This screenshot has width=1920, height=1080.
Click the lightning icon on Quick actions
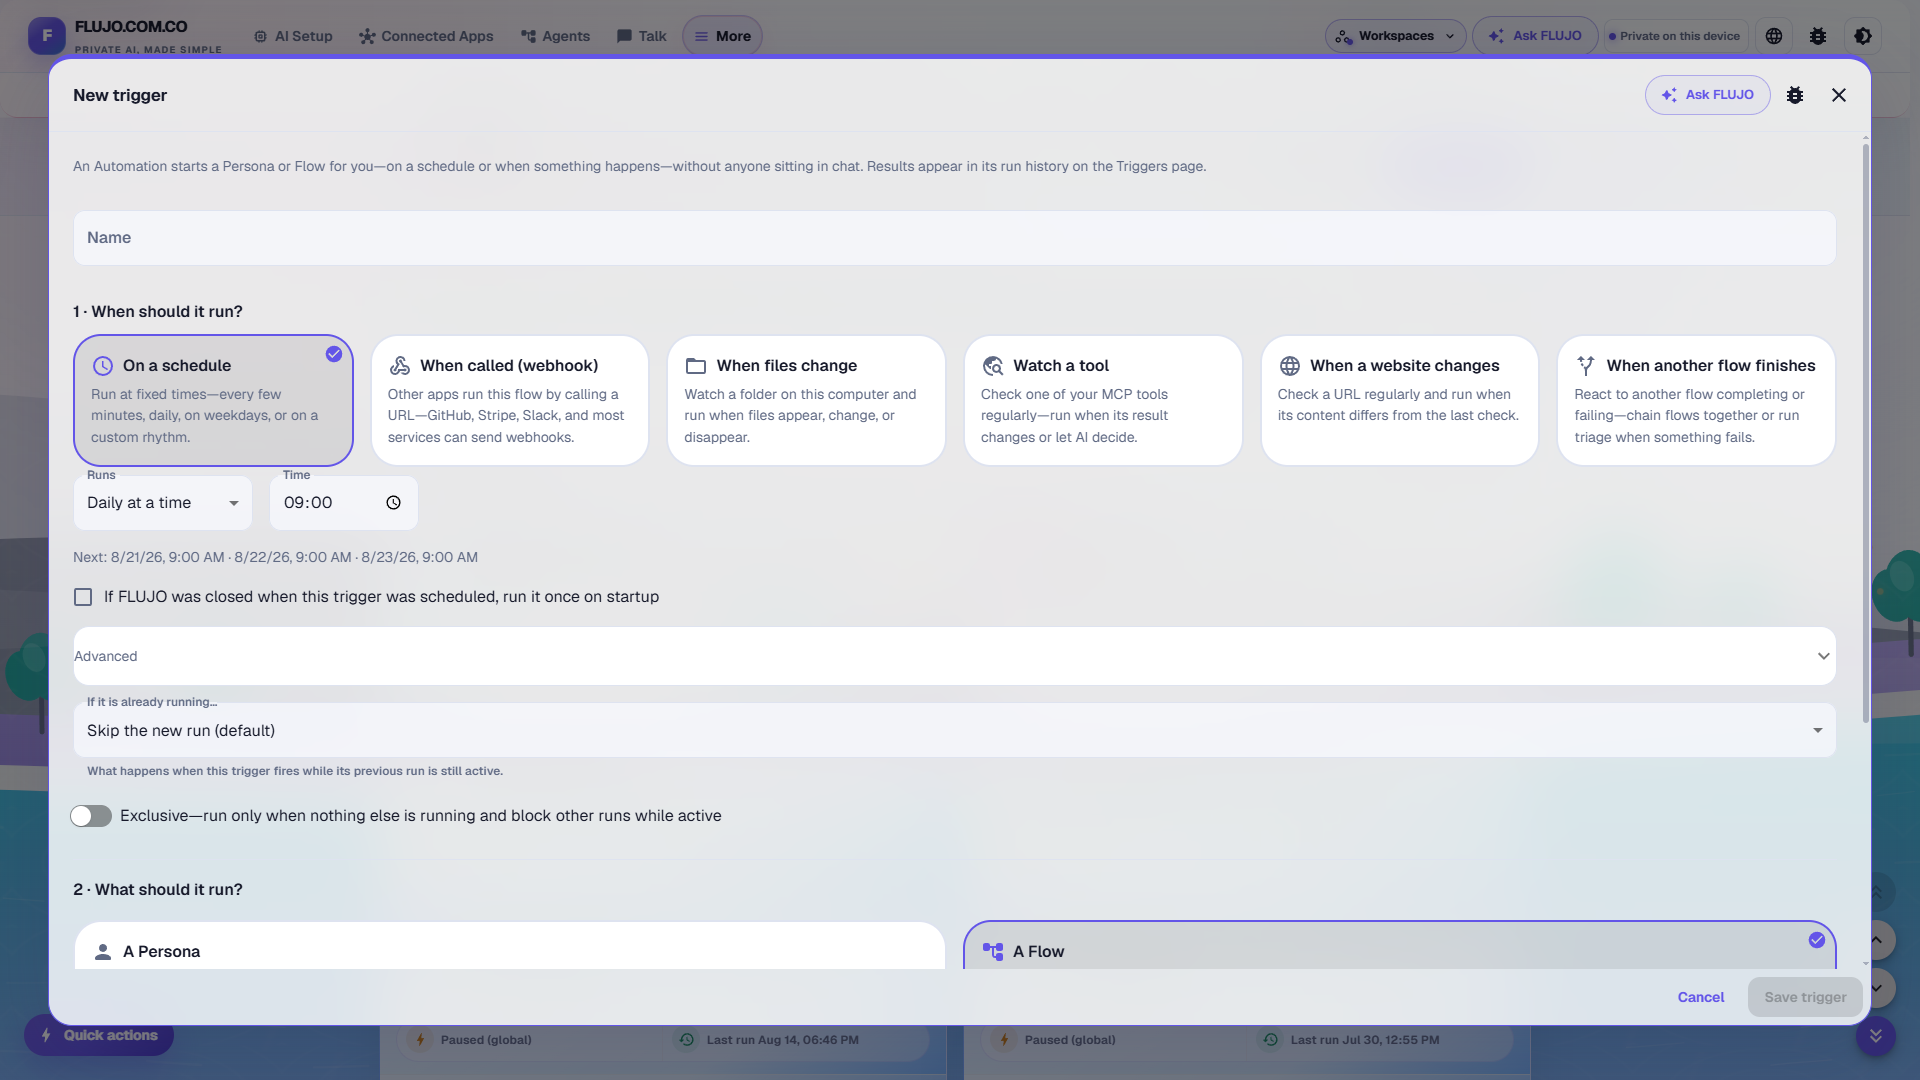point(46,1035)
